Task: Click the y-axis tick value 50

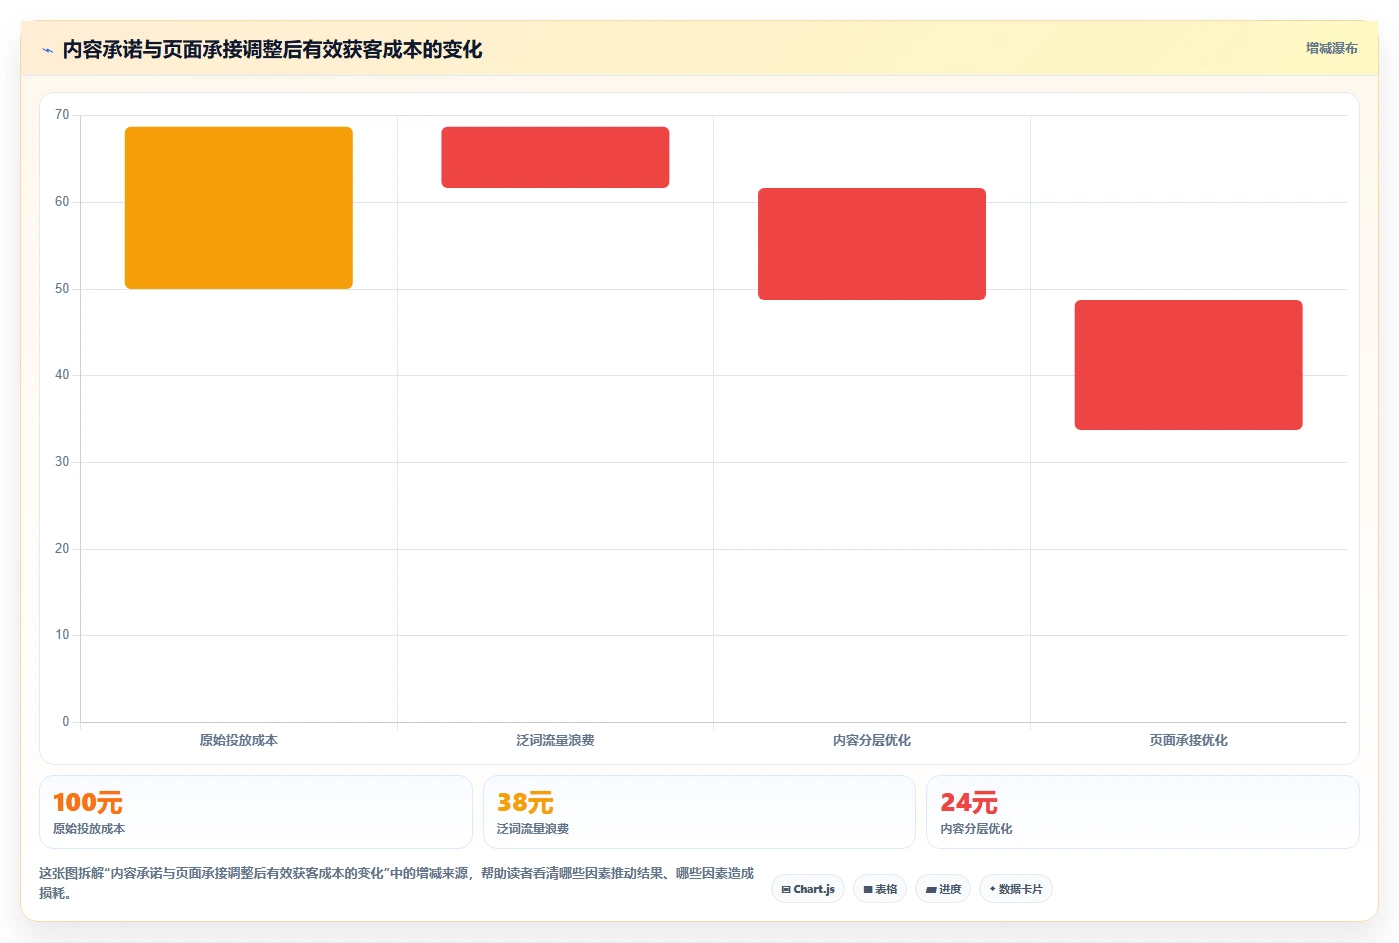Action: pyautogui.click(x=62, y=289)
